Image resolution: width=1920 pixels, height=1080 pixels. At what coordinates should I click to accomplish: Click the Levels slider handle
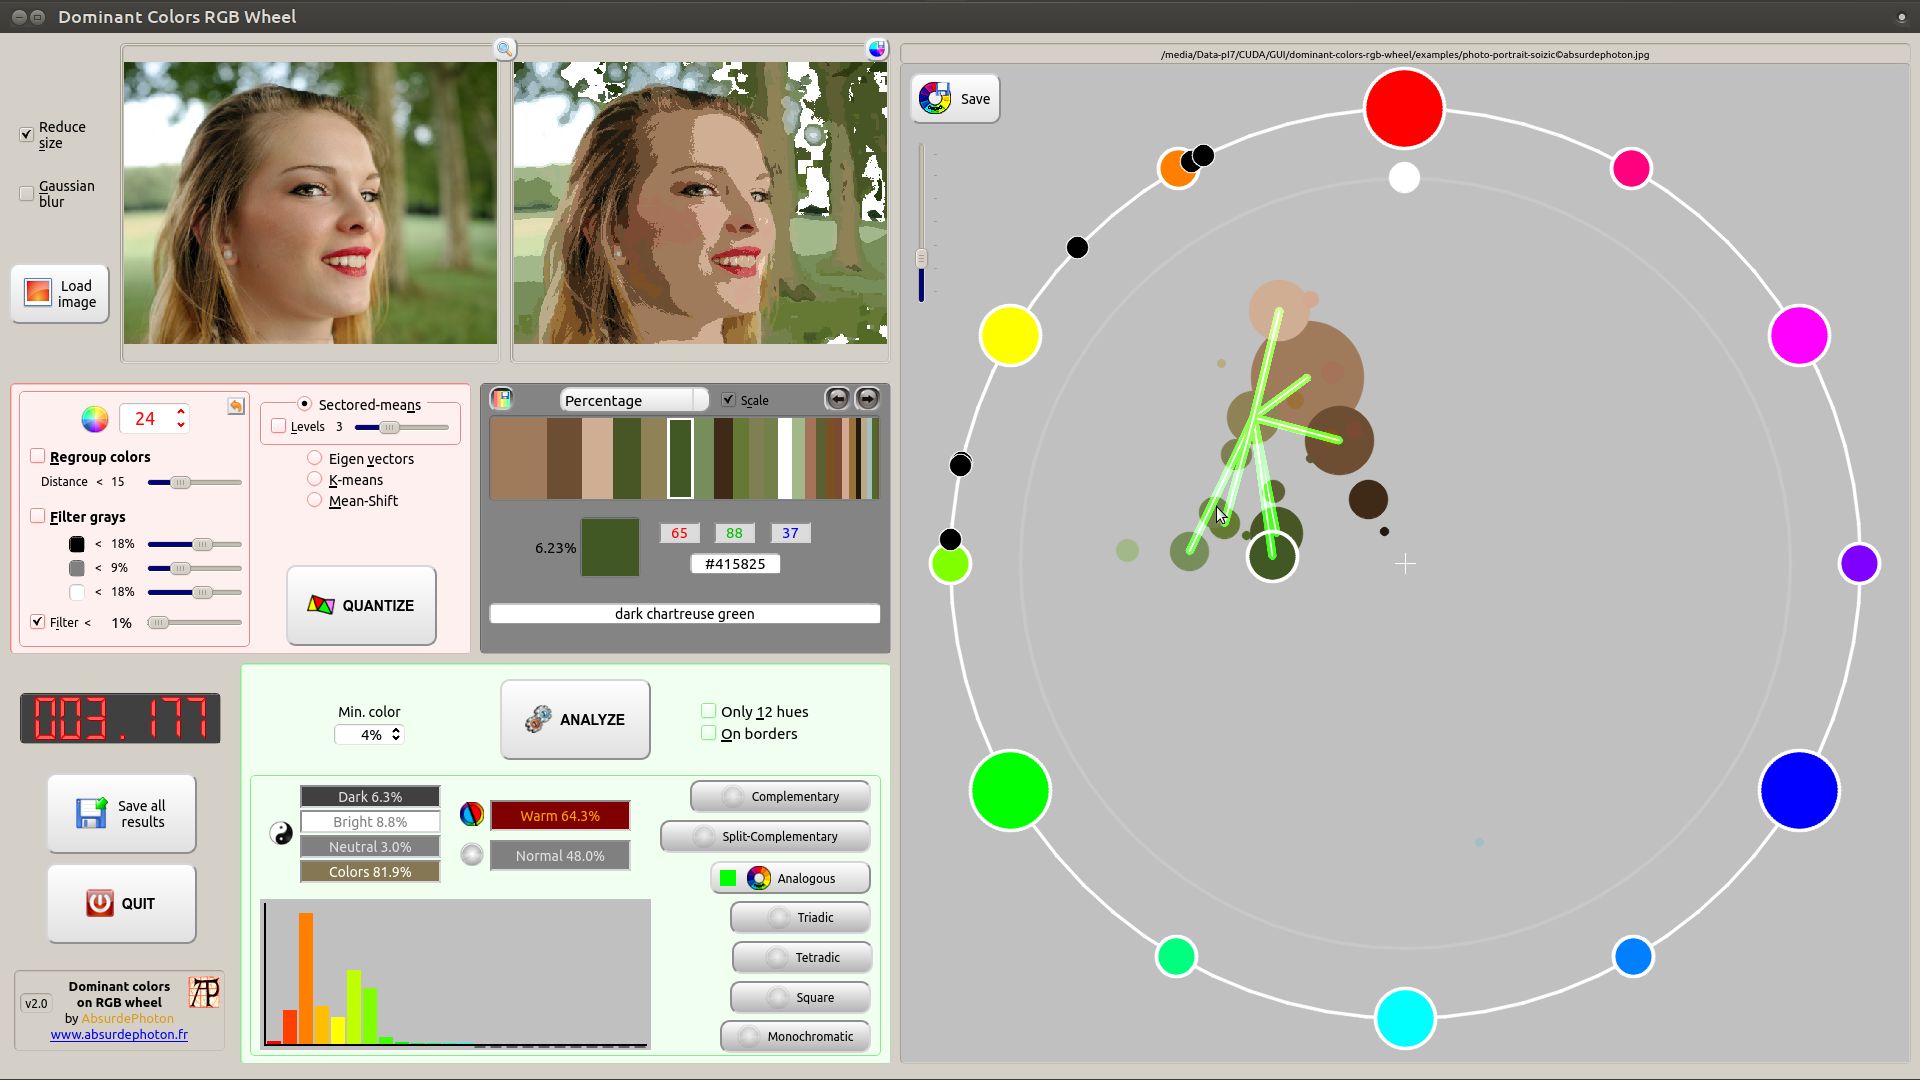pos(390,427)
